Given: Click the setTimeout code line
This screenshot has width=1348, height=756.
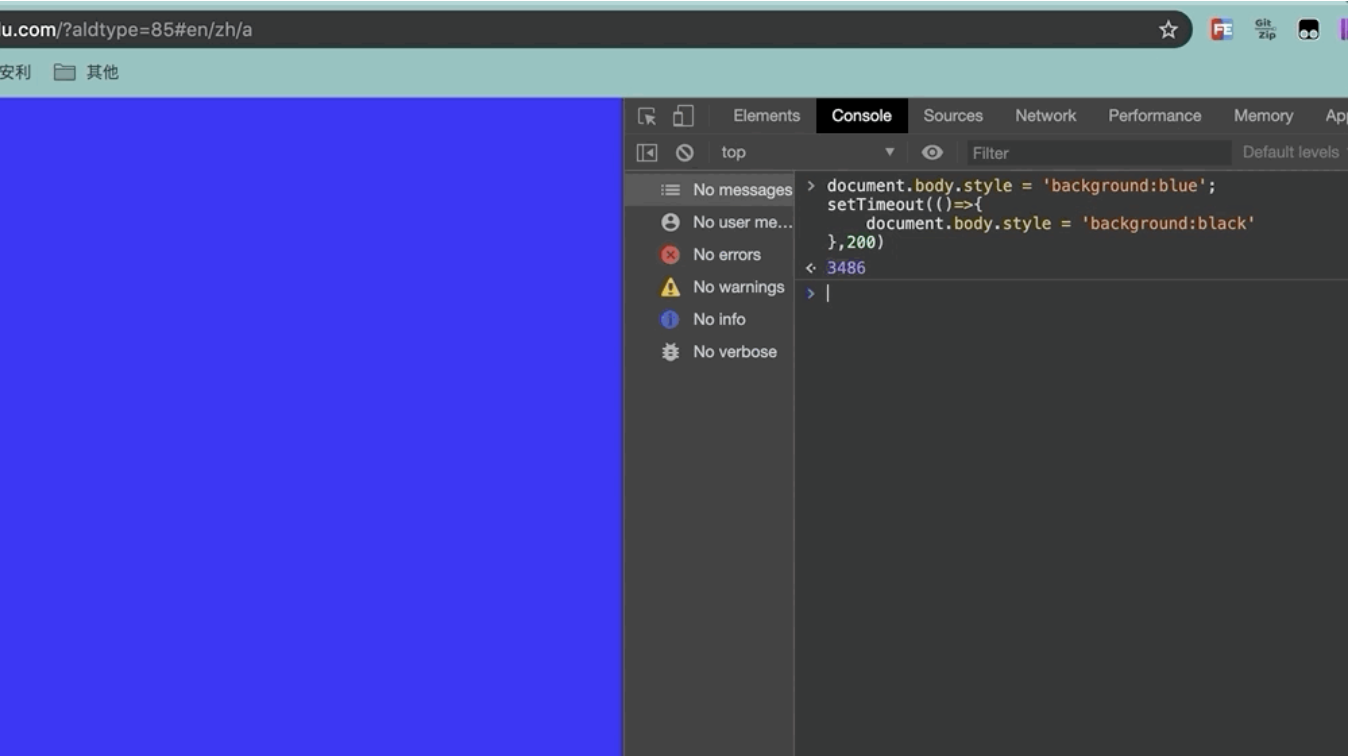Looking at the screenshot, I should coord(905,205).
